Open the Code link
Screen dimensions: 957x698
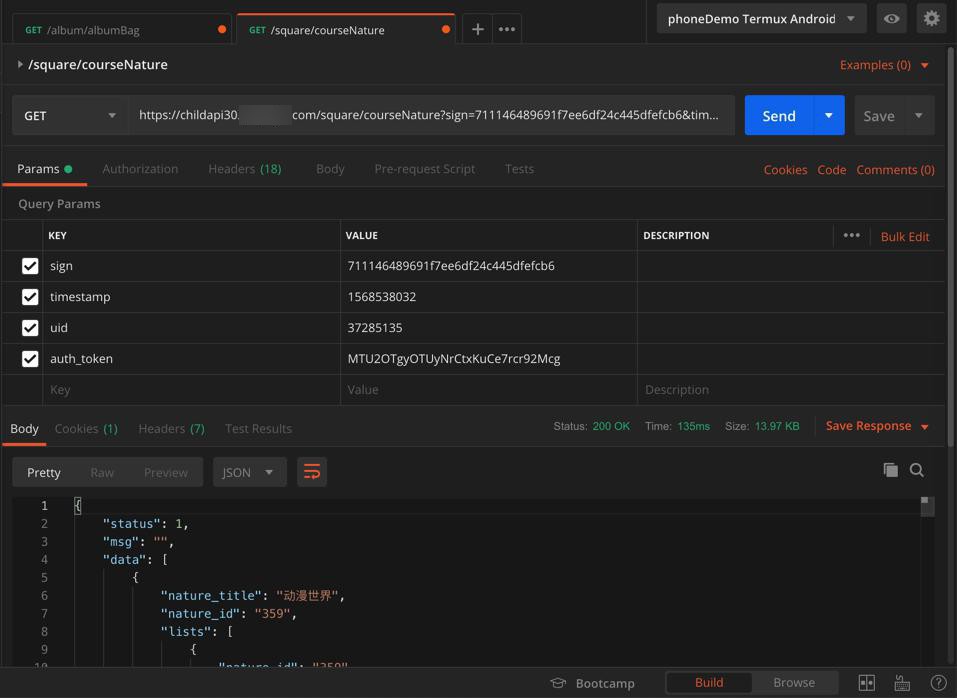pos(832,170)
